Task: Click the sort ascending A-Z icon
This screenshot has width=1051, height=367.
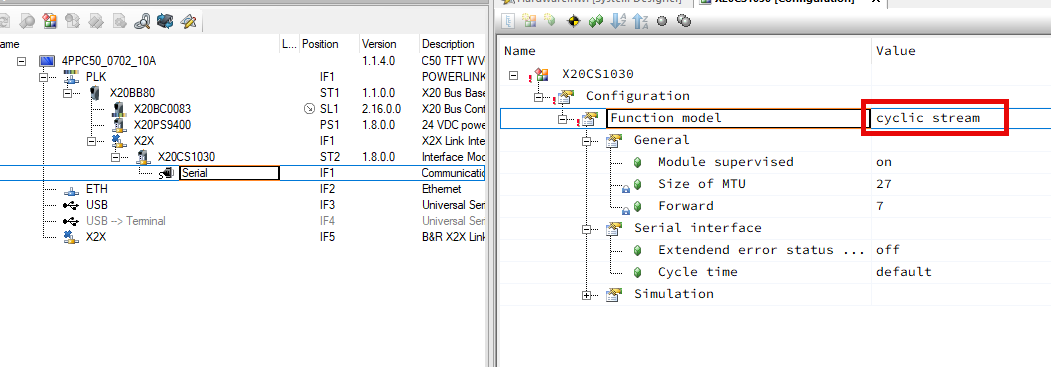Action: coord(618,21)
